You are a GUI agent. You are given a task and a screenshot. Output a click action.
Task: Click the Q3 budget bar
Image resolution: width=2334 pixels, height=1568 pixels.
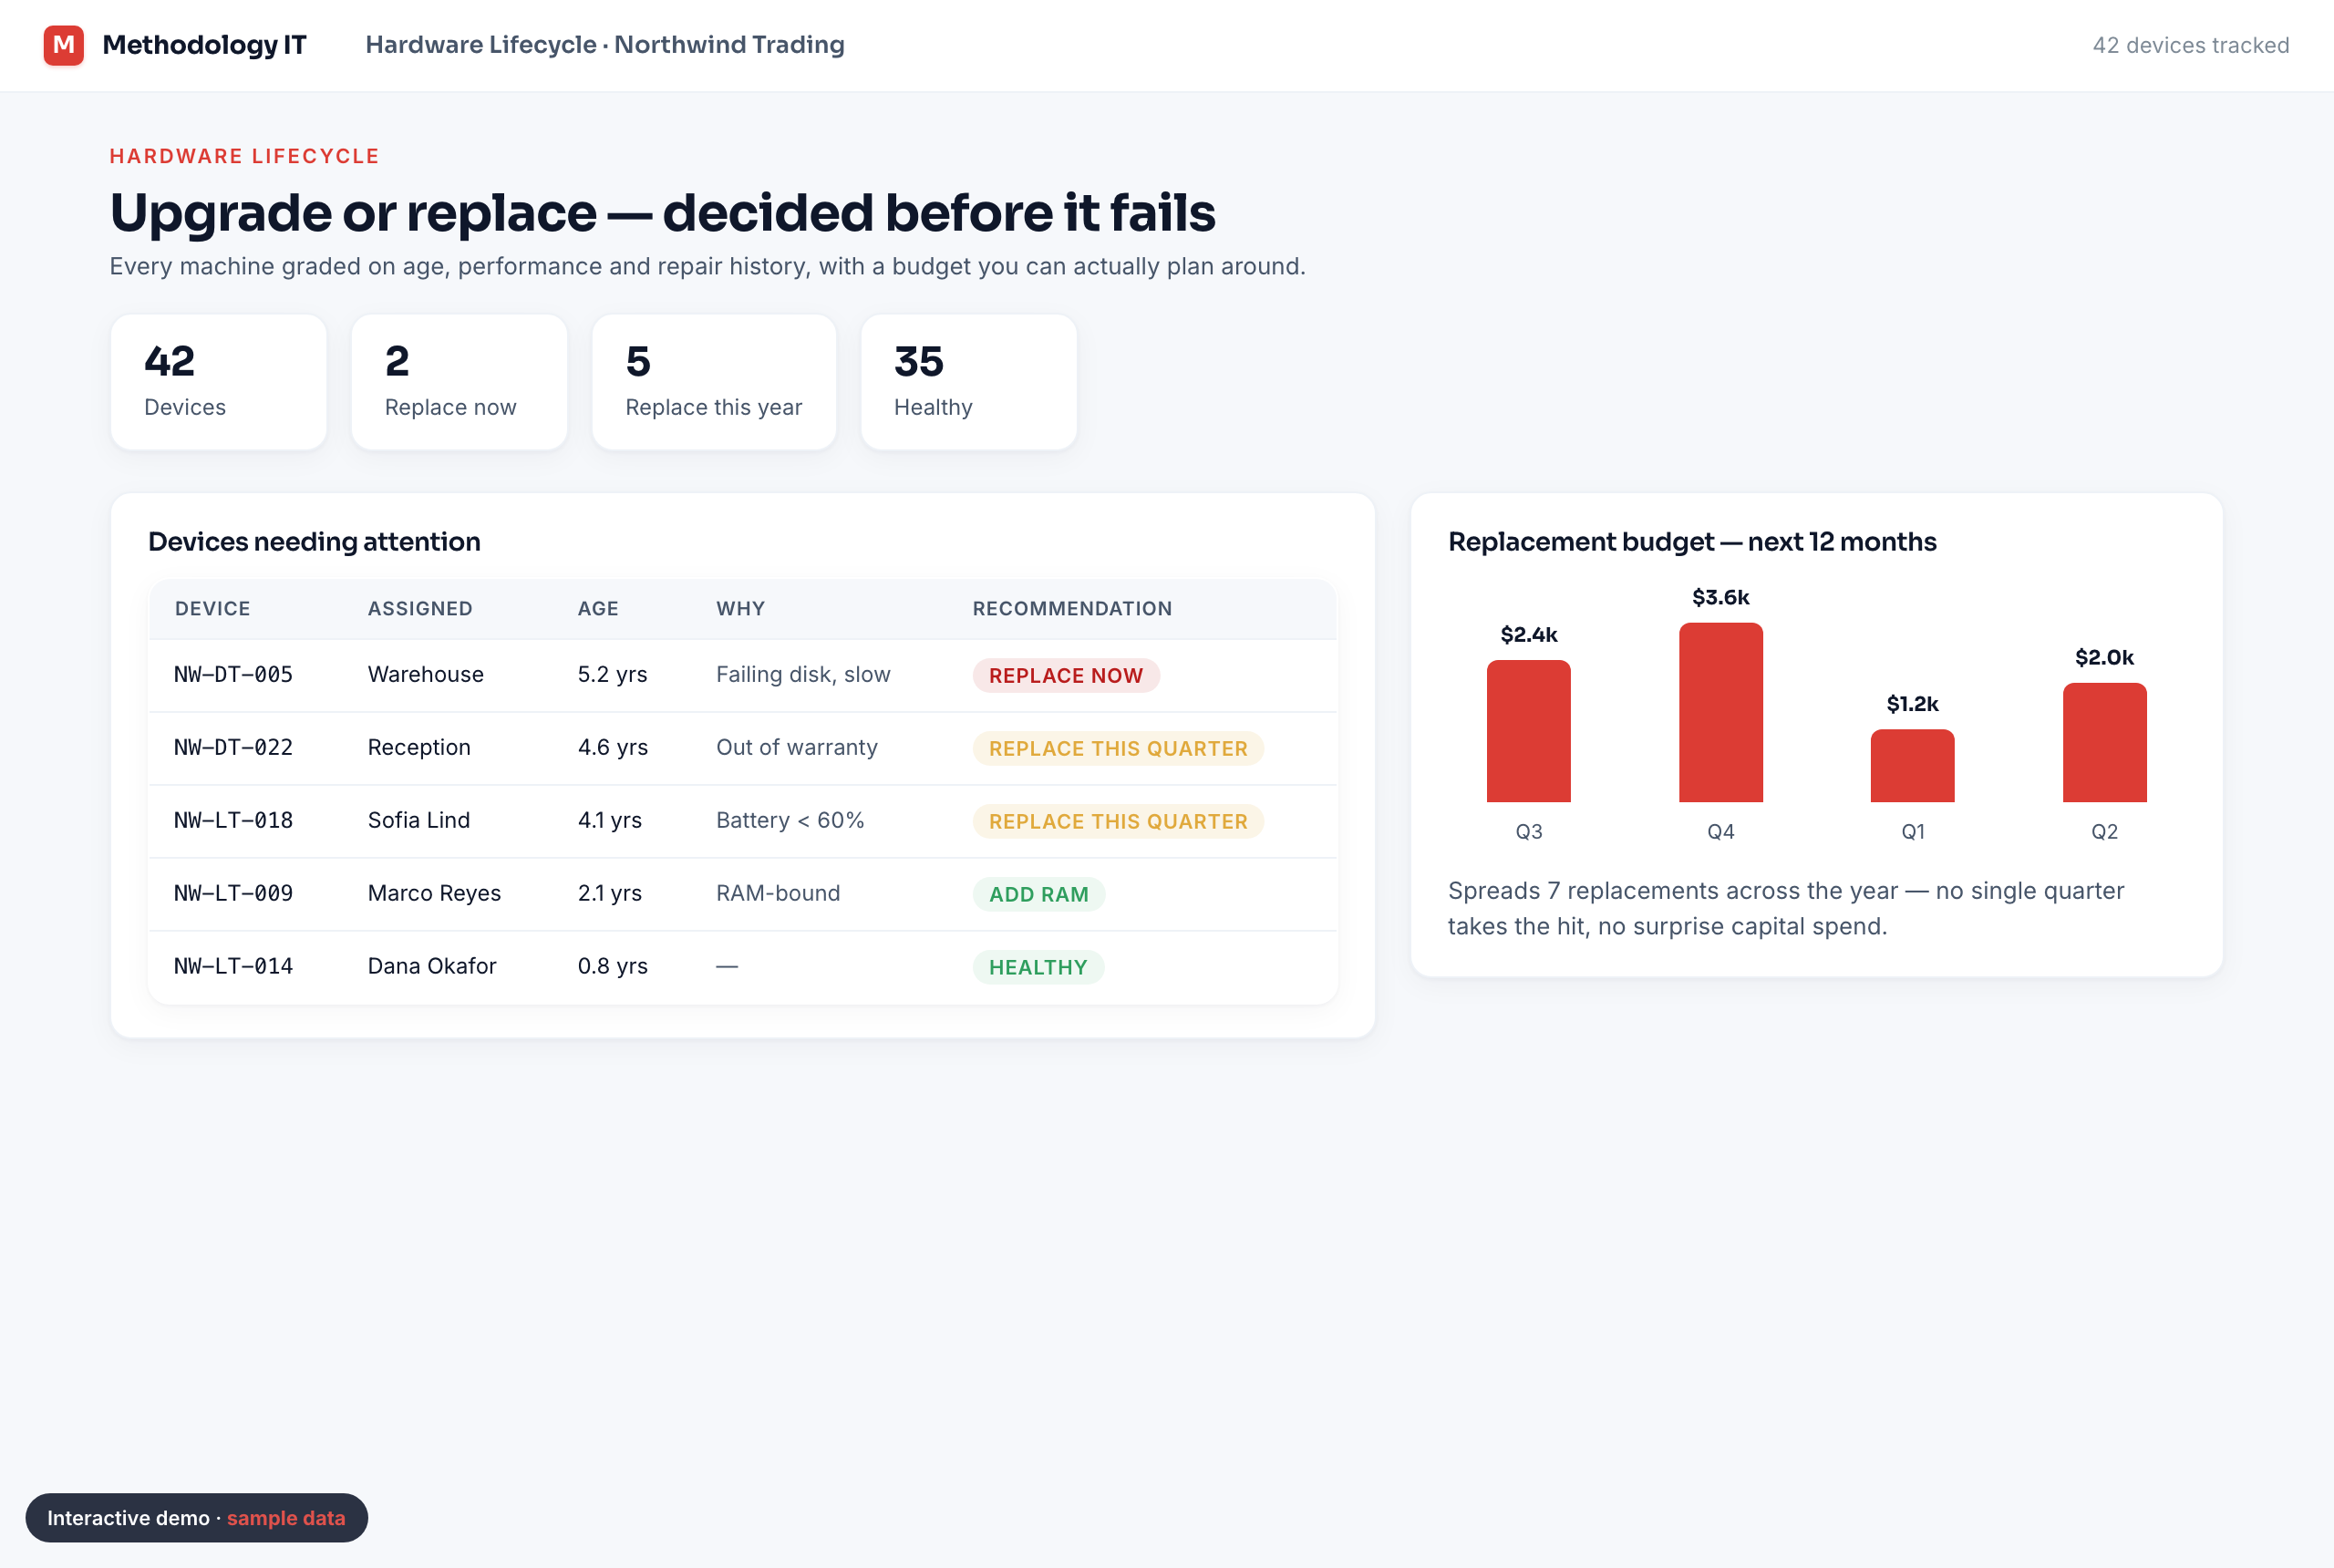point(1529,731)
